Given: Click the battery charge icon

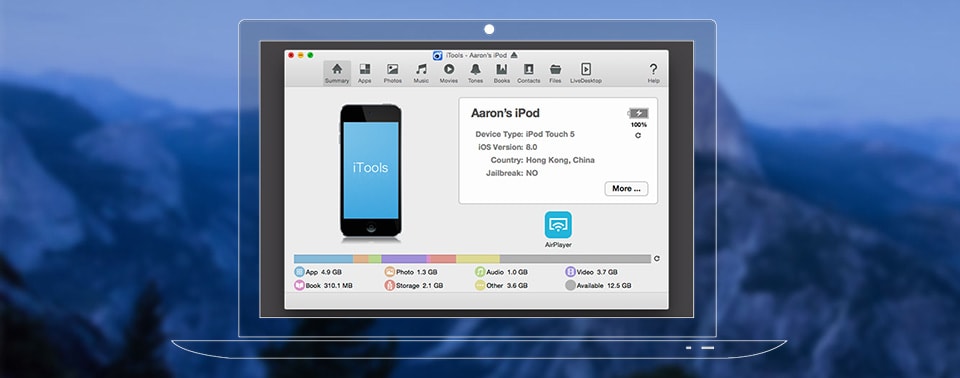Looking at the screenshot, I should click(638, 113).
